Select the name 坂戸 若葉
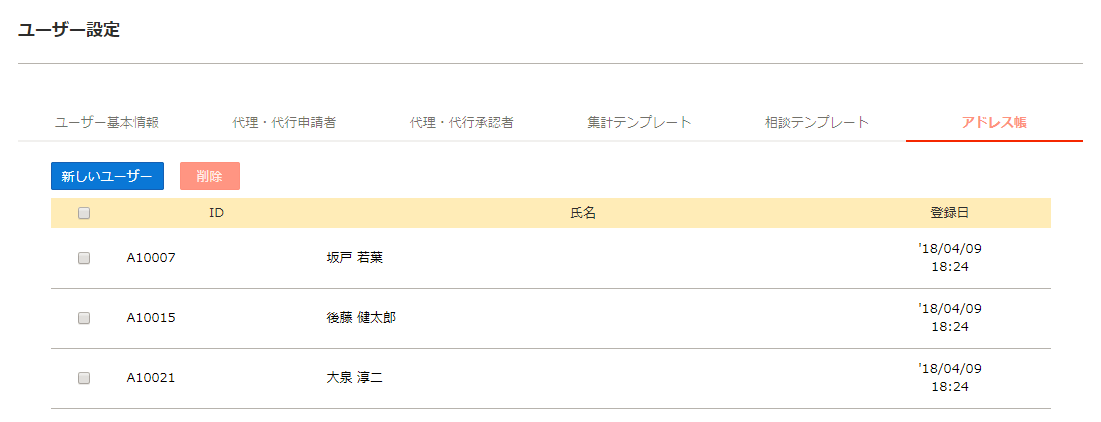This screenshot has height=422, width=1101. tap(355, 258)
